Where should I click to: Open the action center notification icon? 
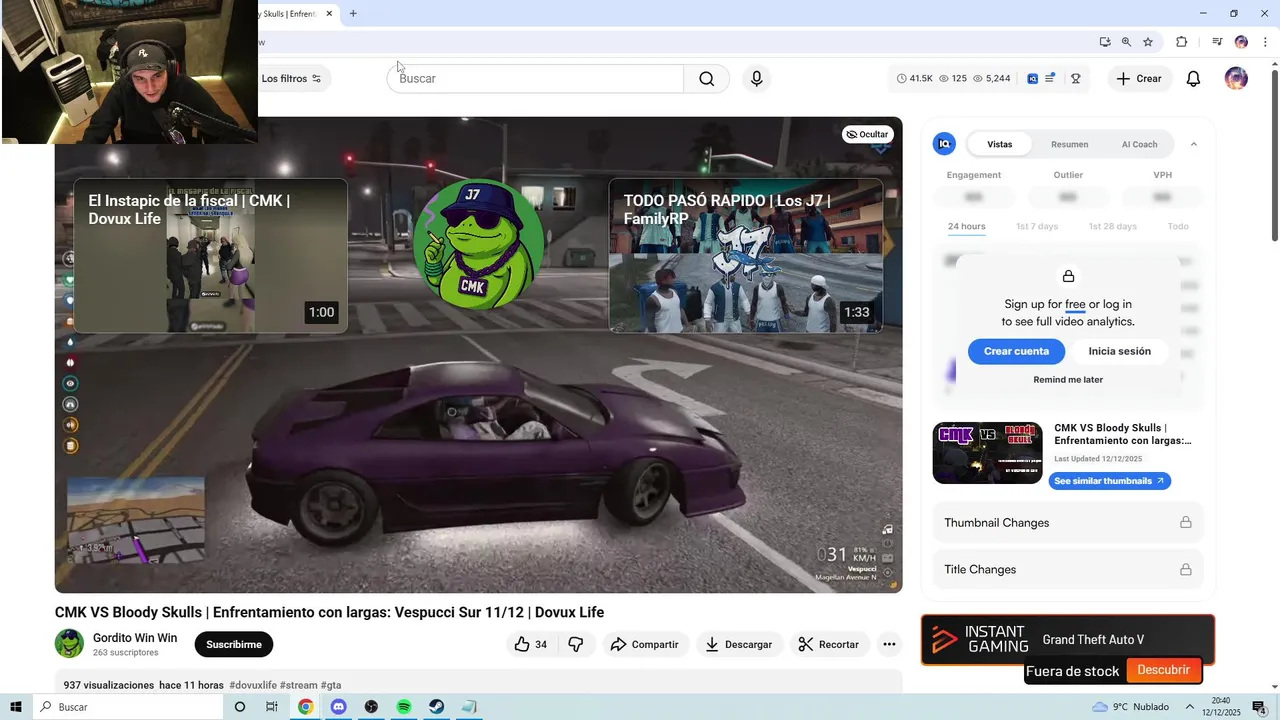coord(1259,707)
